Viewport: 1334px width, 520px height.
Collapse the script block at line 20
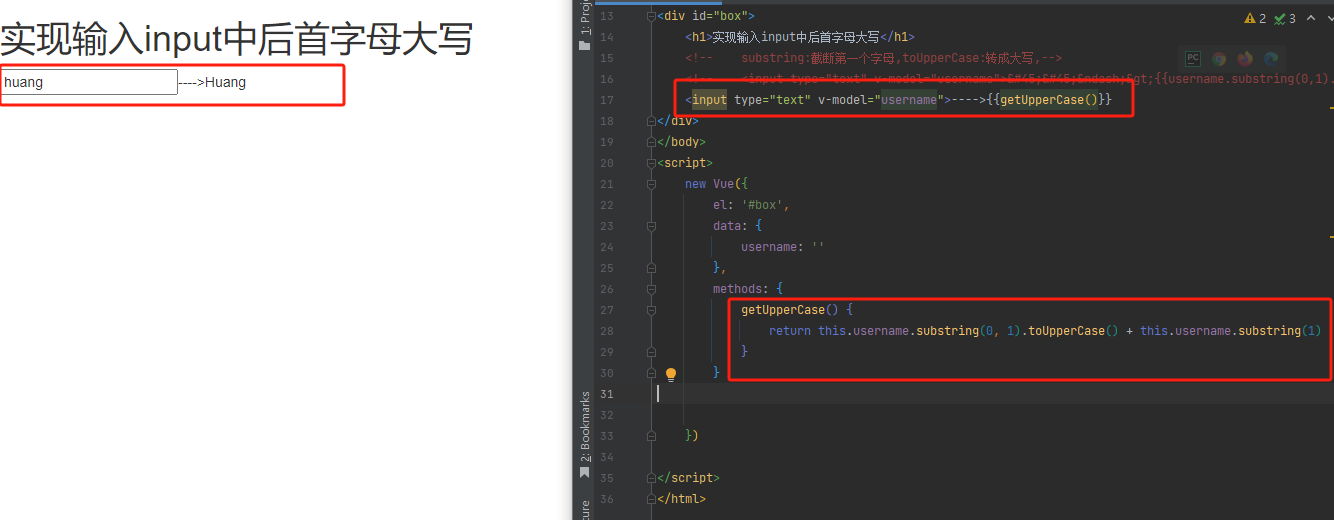[x=652, y=163]
